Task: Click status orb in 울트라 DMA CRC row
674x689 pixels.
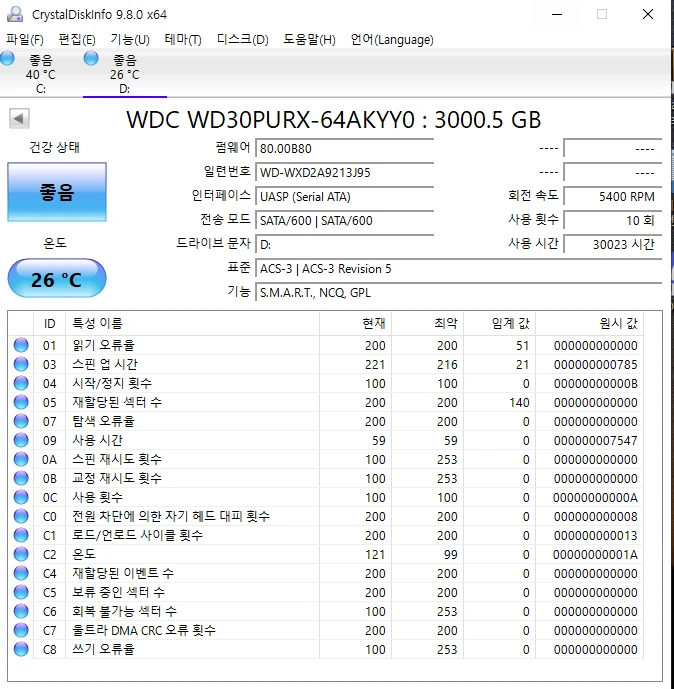Action: click(x=21, y=630)
